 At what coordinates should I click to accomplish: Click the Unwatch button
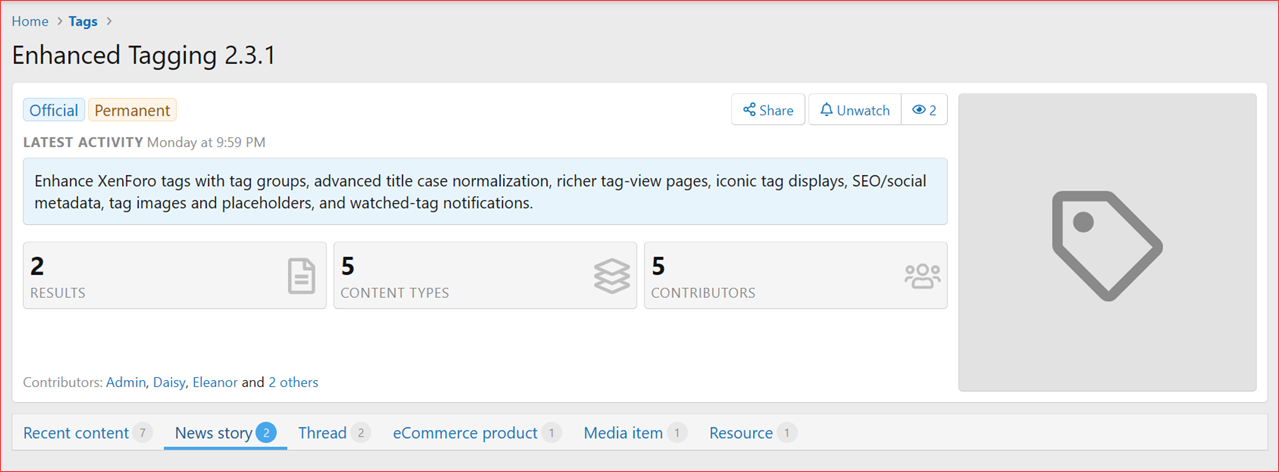(x=855, y=110)
